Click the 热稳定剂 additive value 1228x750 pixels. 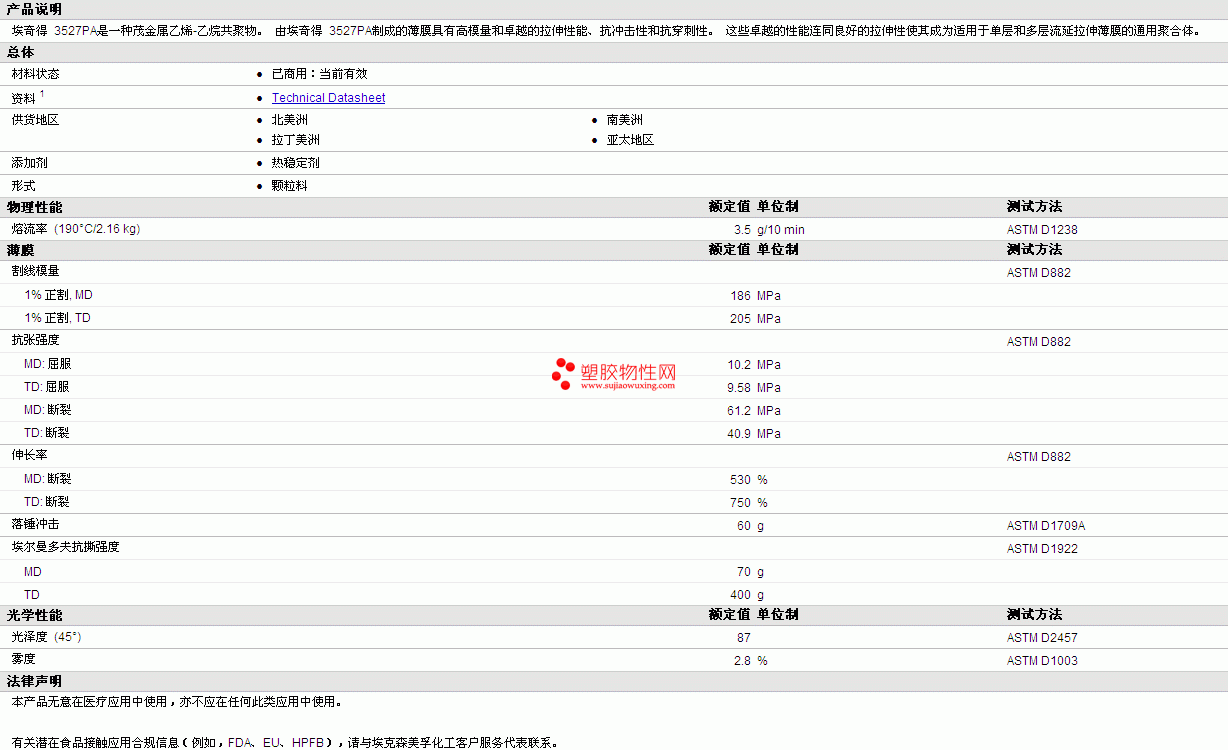pyautogui.click(x=296, y=163)
